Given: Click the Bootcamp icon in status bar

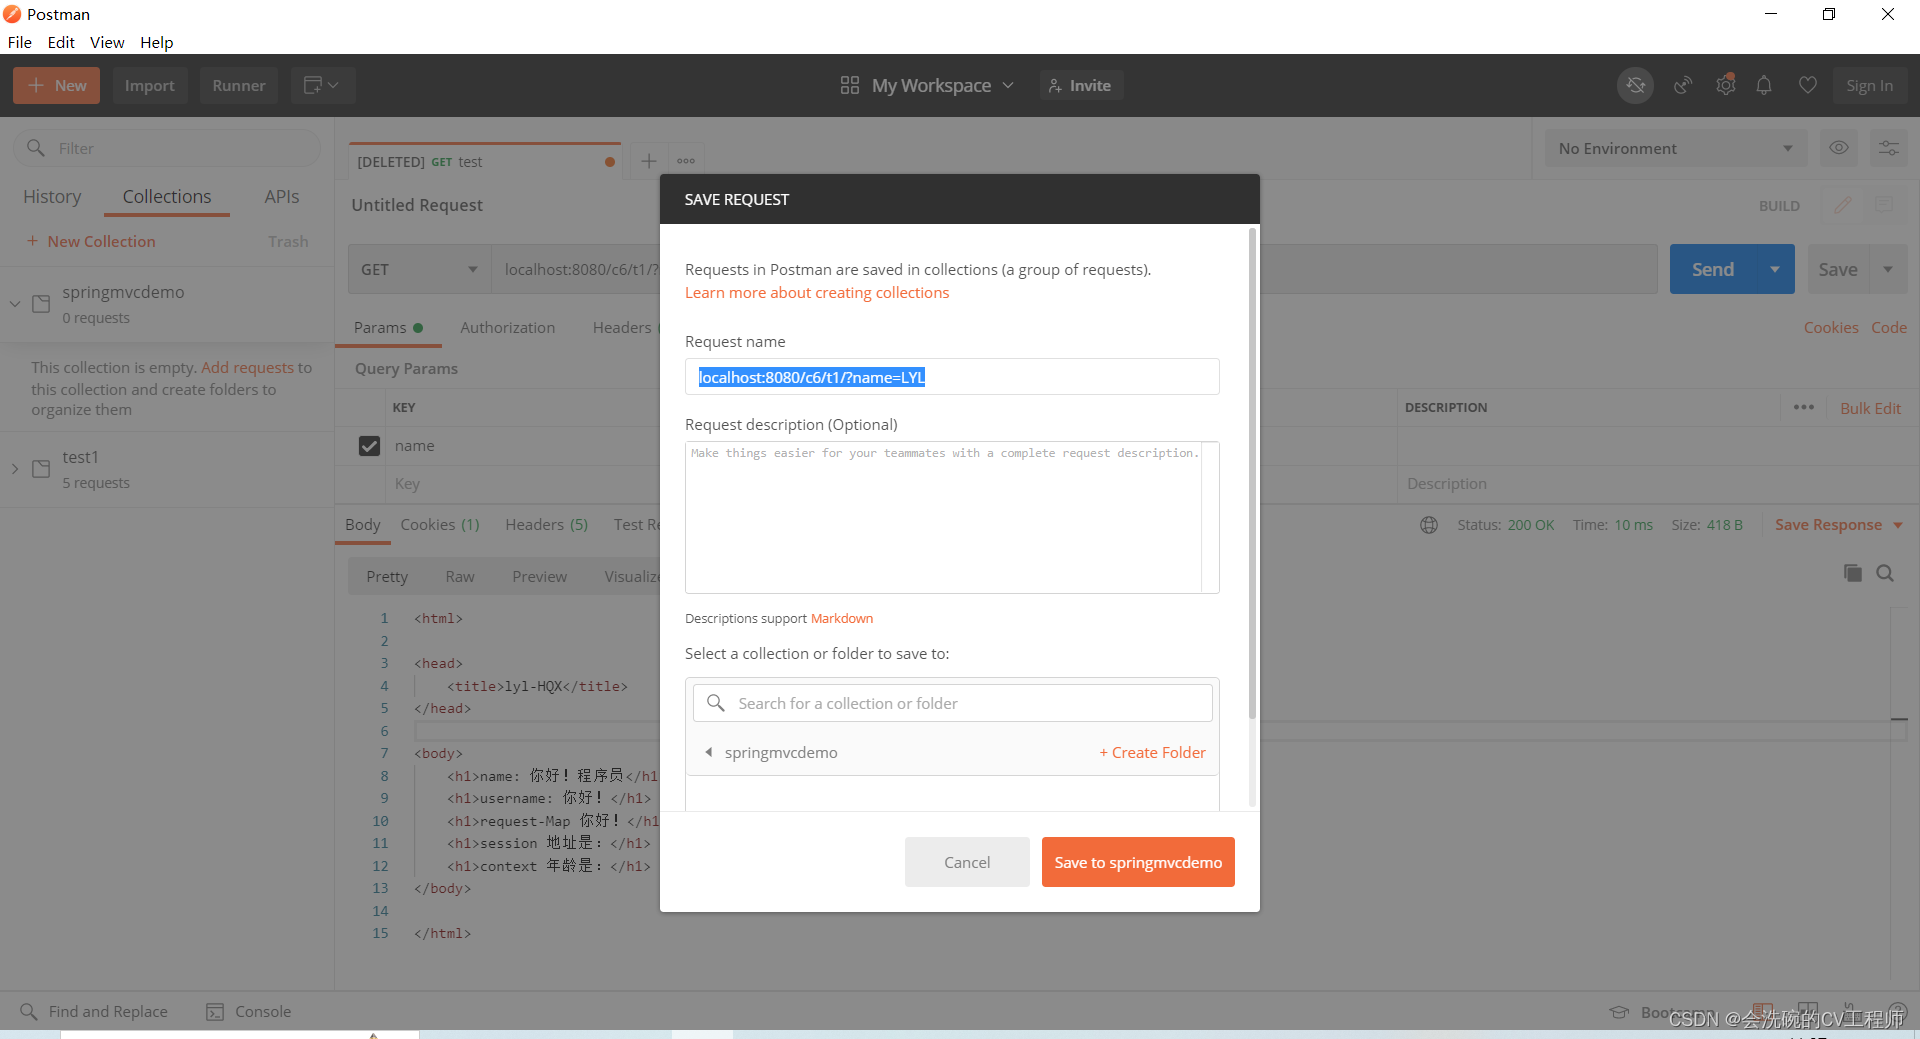Looking at the screenshot, I should [1619, 1013].
